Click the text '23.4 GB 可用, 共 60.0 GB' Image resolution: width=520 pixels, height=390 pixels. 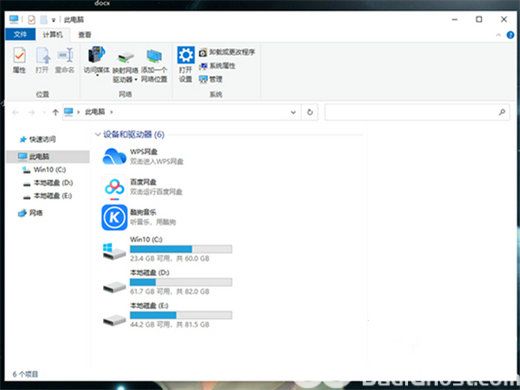(x=170, y=259)
